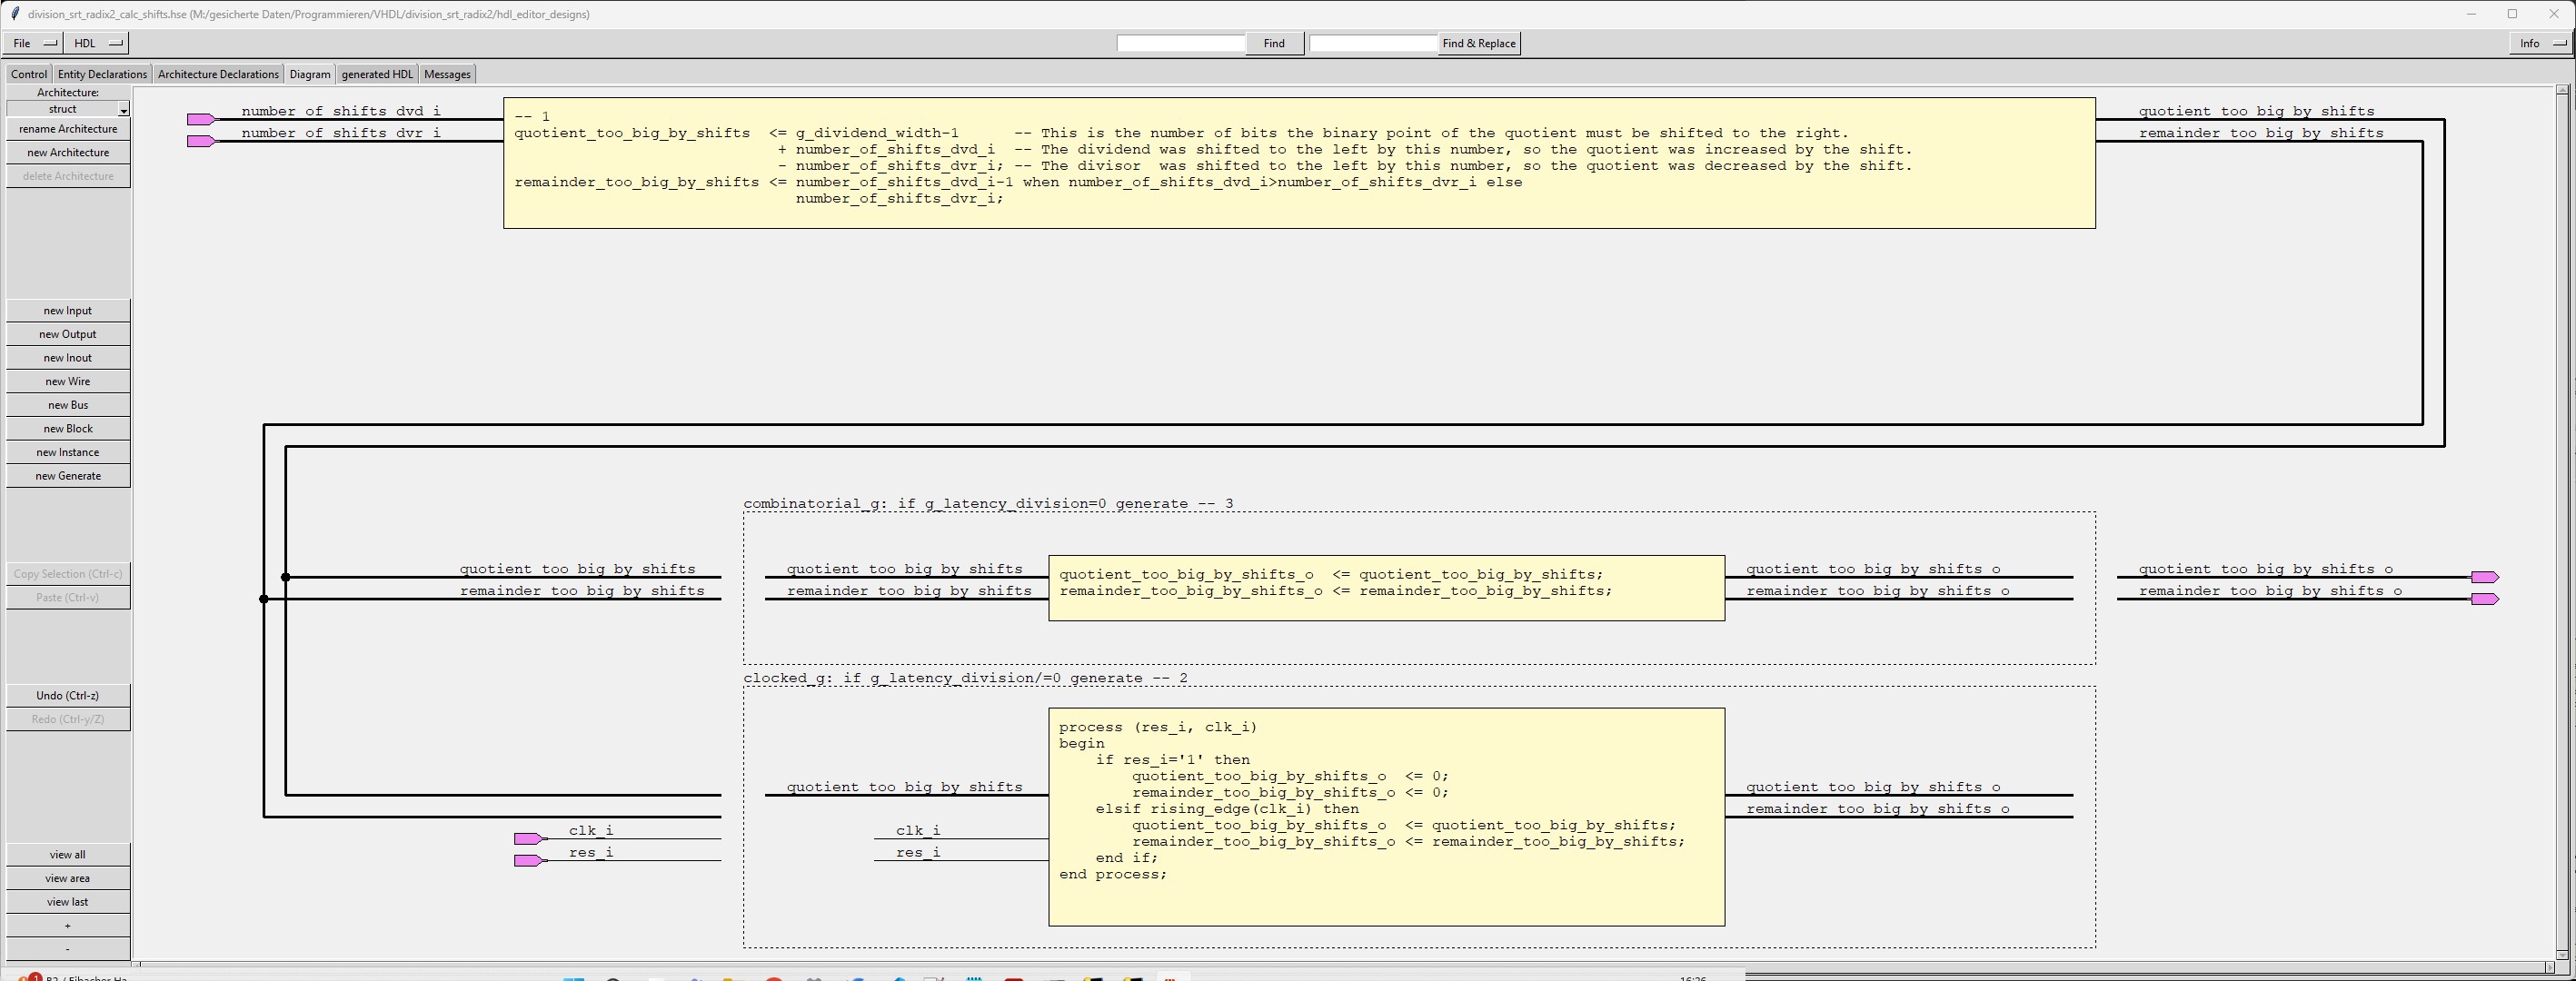Viewport: 2576px width, 981px height.
Task: Click the wire junction dot on remainder_too_big_by_shifts
Action: (x=264, y=600)
